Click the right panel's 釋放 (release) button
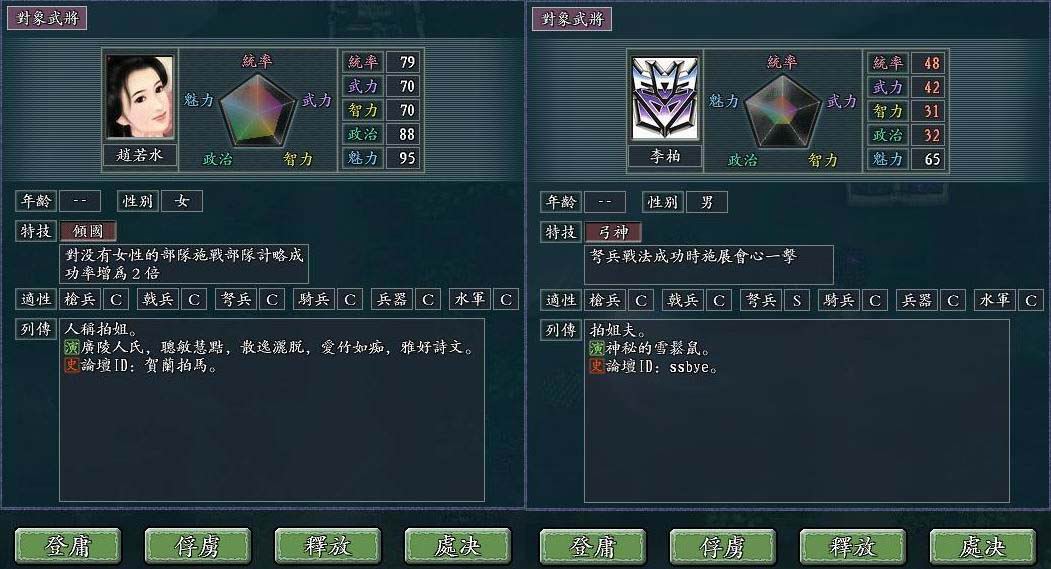 pos(853,547)
